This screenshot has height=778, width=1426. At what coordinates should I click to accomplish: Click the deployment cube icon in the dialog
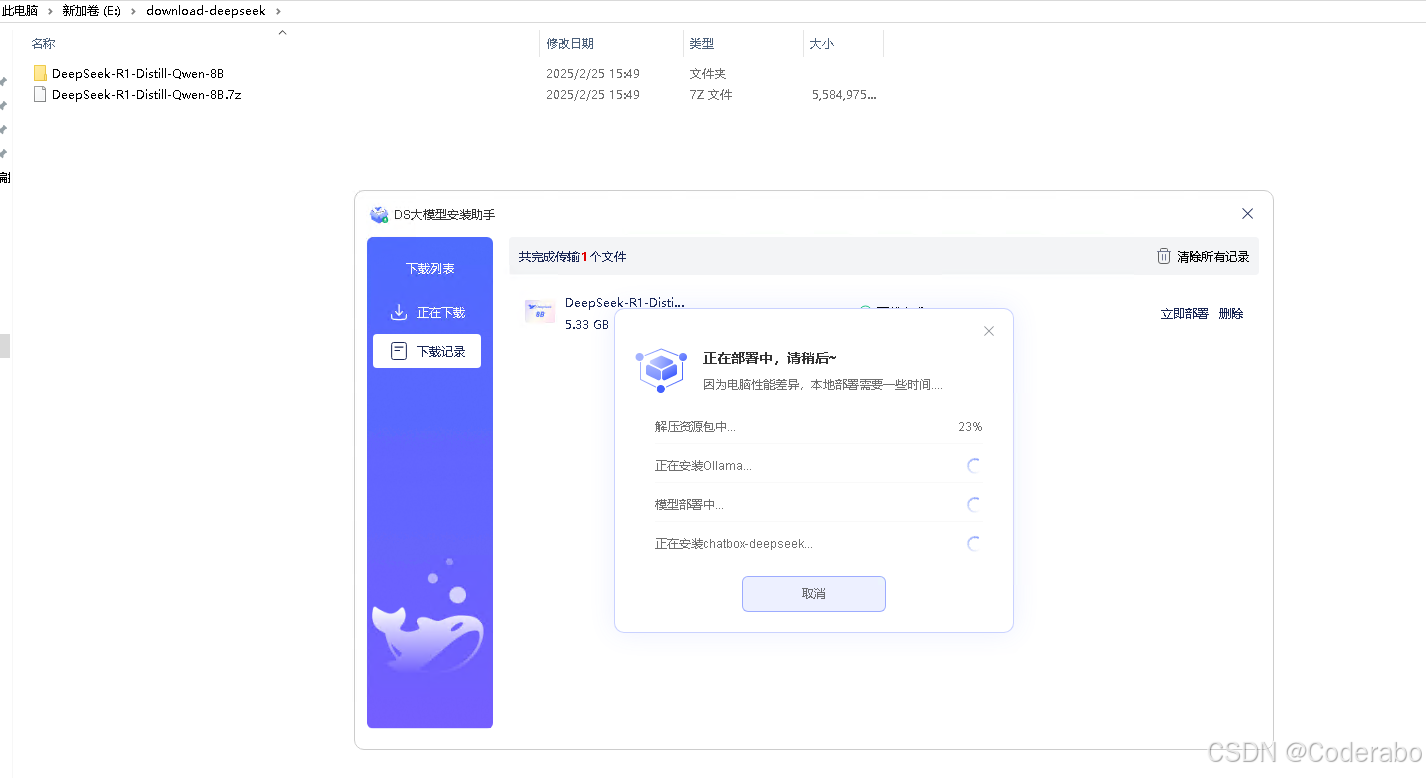click(662, 370)
